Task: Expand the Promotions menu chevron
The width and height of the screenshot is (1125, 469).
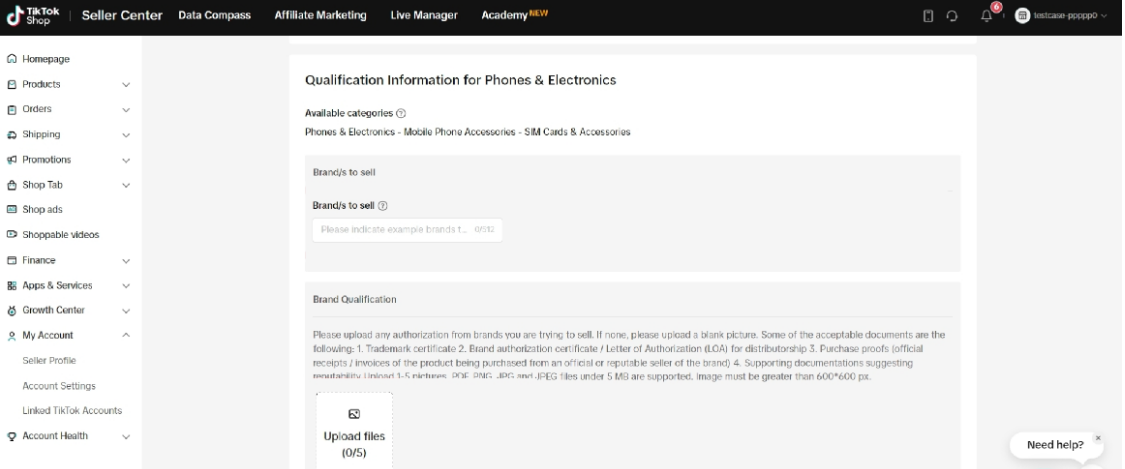Action: (126, 160)
